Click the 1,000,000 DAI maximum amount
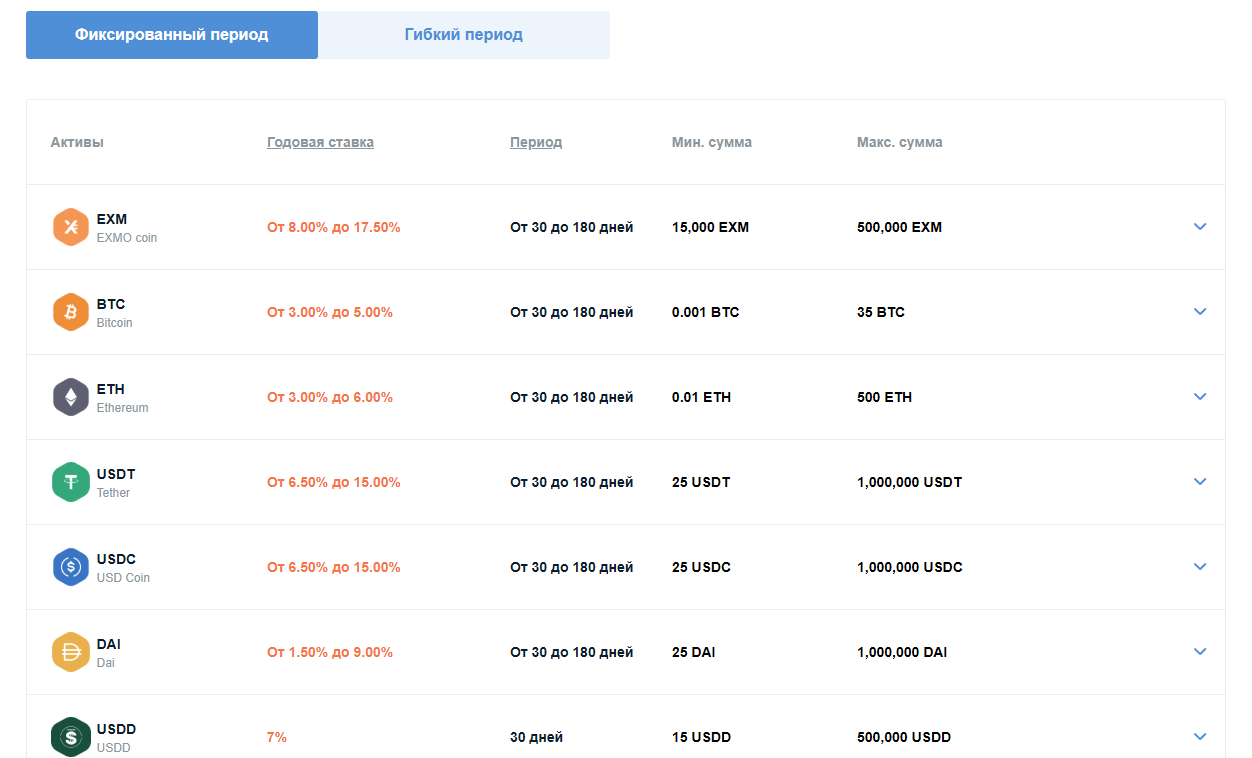1252x758 pixels. pos(902,652)
